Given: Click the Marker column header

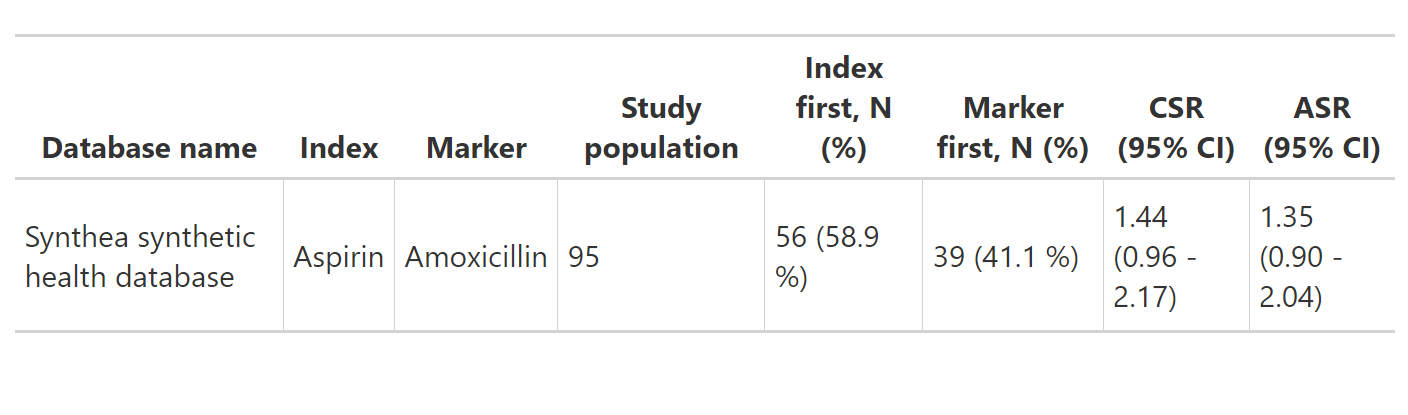Looking at the screenshot, I should point(476,149).
